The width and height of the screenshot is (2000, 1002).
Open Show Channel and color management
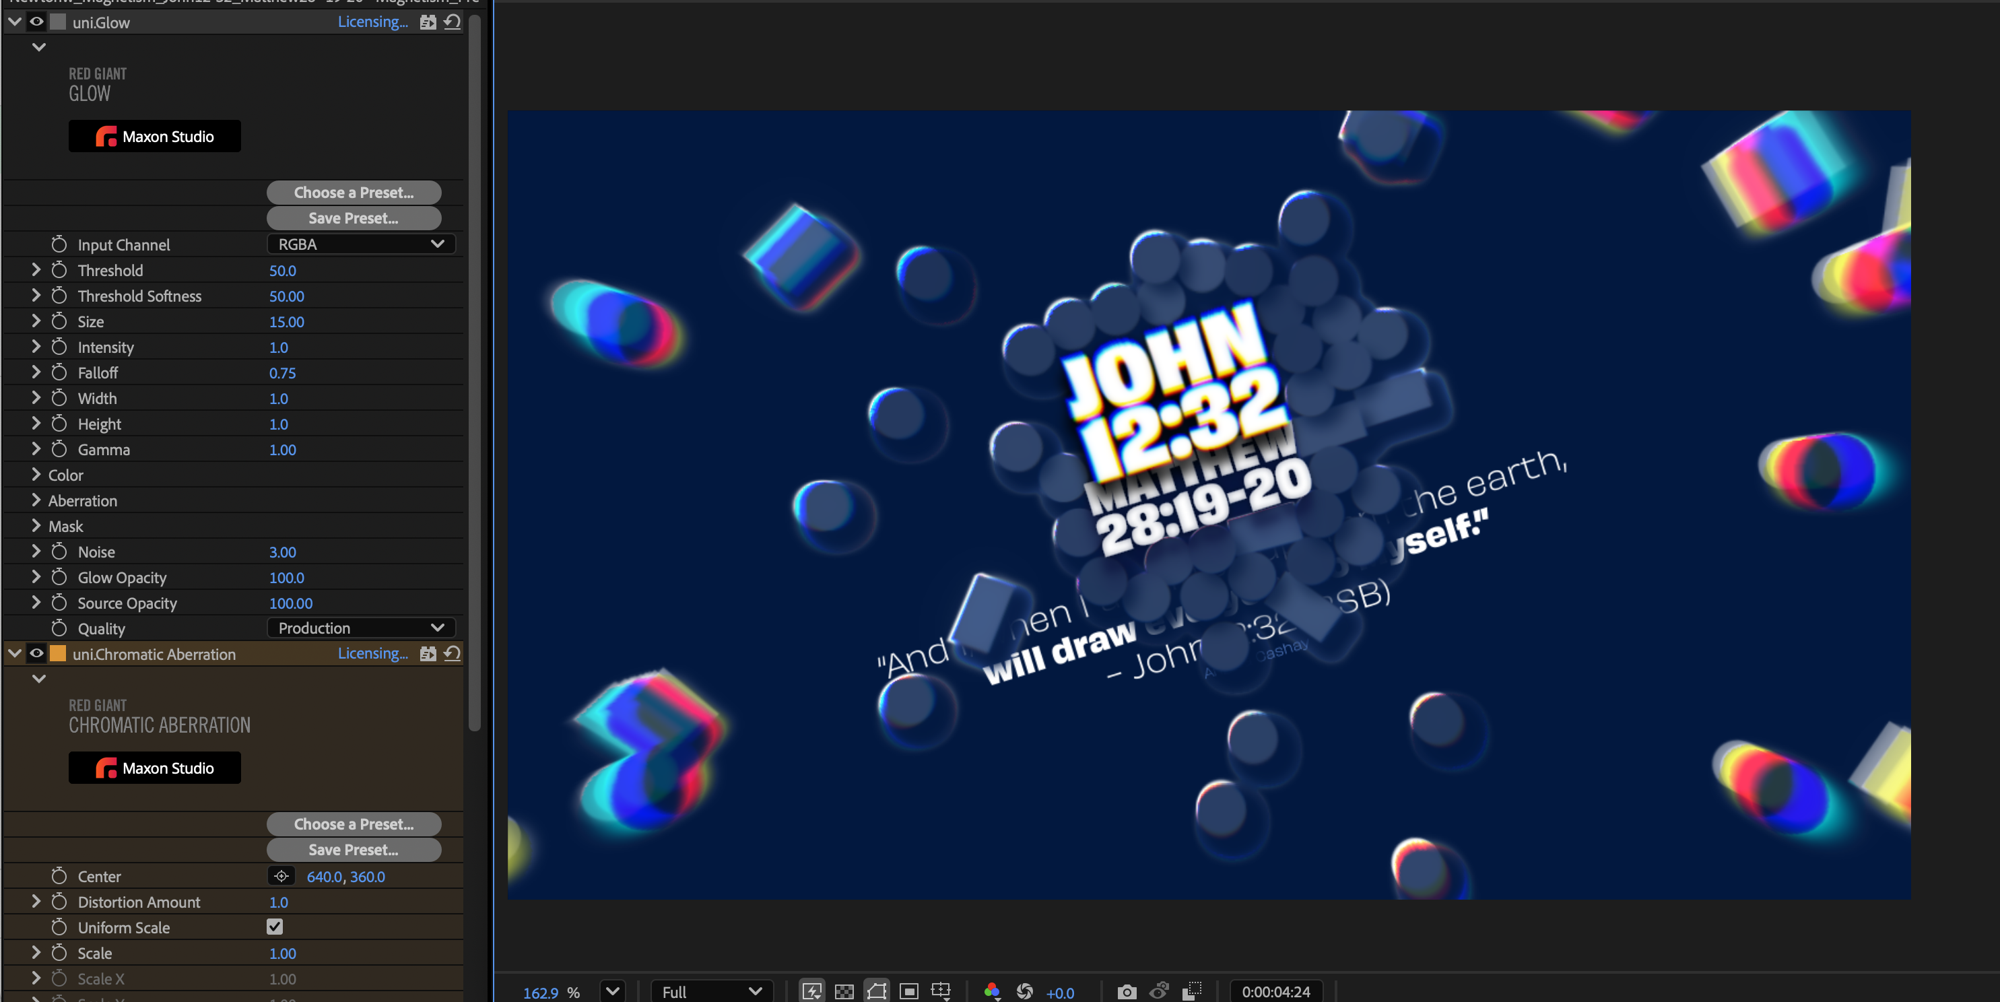(x=991, y=991)
